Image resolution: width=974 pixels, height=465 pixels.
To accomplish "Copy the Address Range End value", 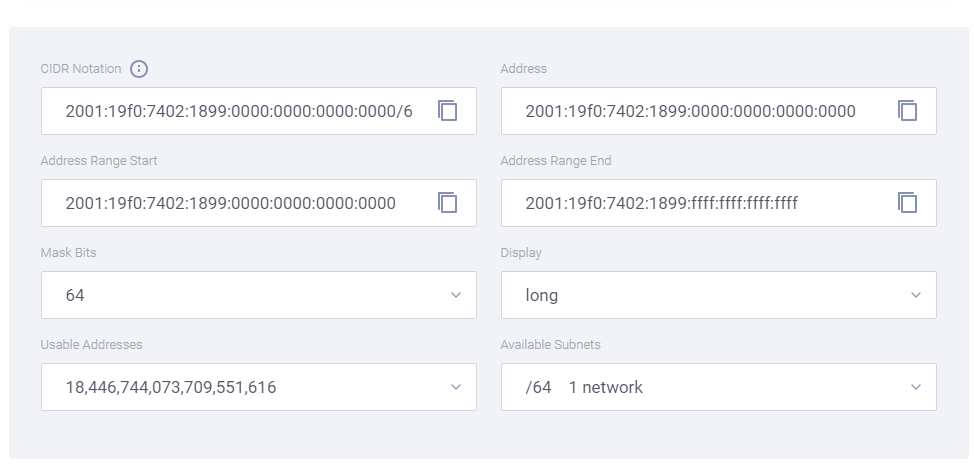I will coord(907,203).
